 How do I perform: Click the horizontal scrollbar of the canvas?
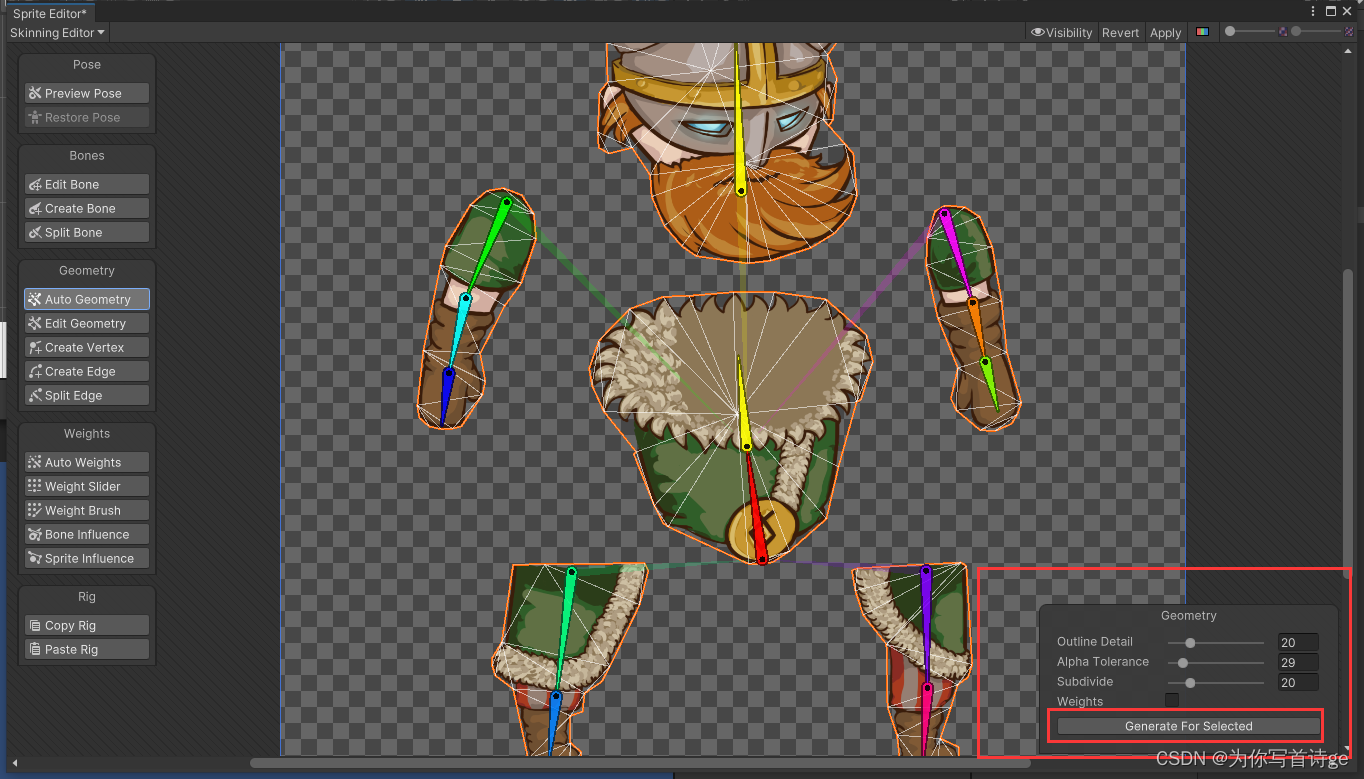(x=640, y=763)
